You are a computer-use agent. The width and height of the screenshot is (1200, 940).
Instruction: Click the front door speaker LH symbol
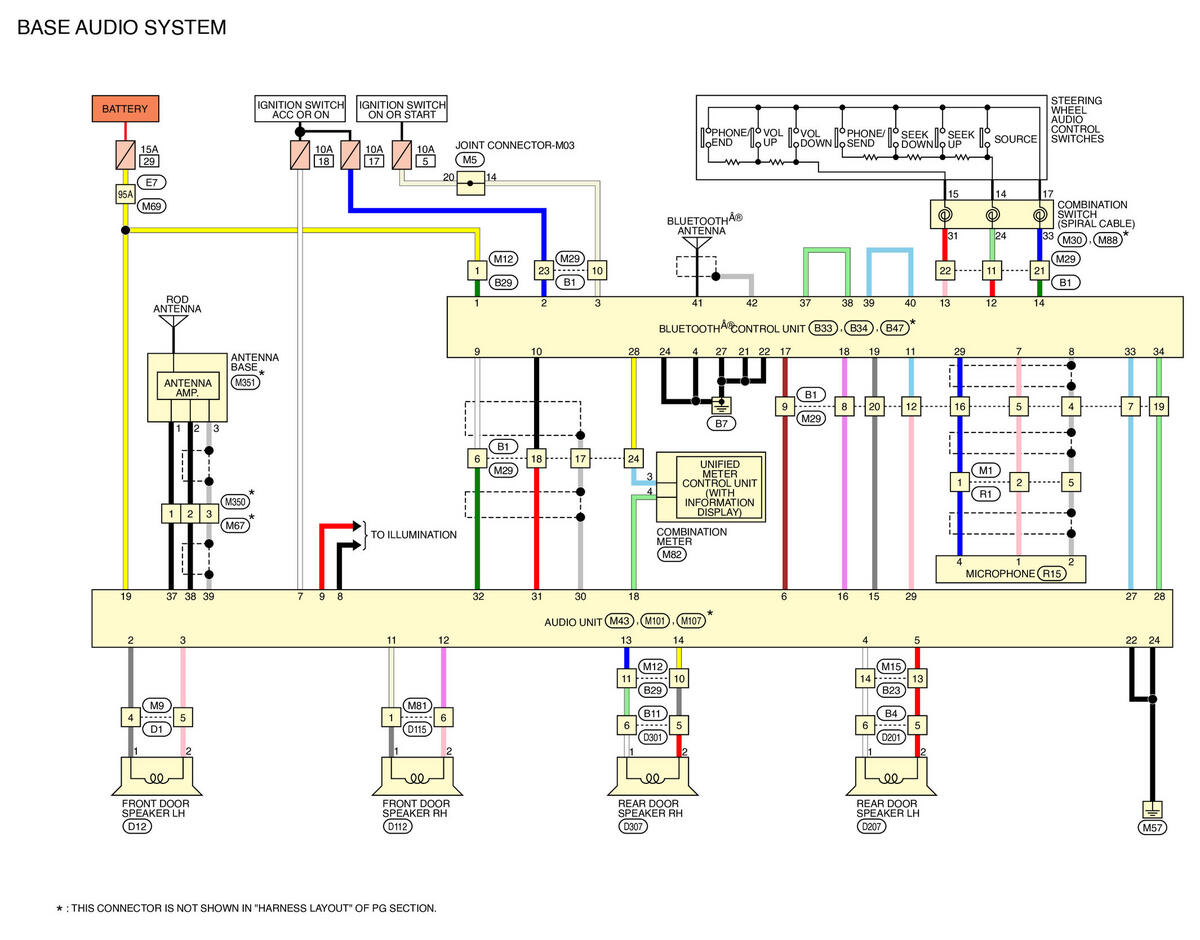157,776
